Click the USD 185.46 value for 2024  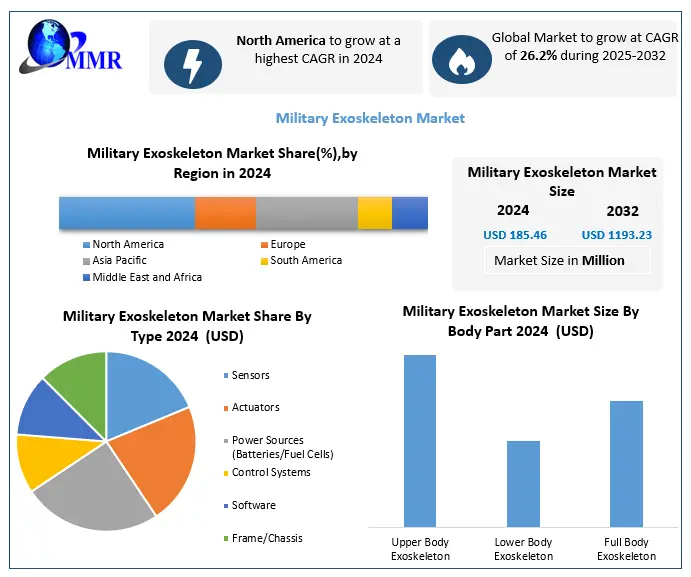coord(515,235)
